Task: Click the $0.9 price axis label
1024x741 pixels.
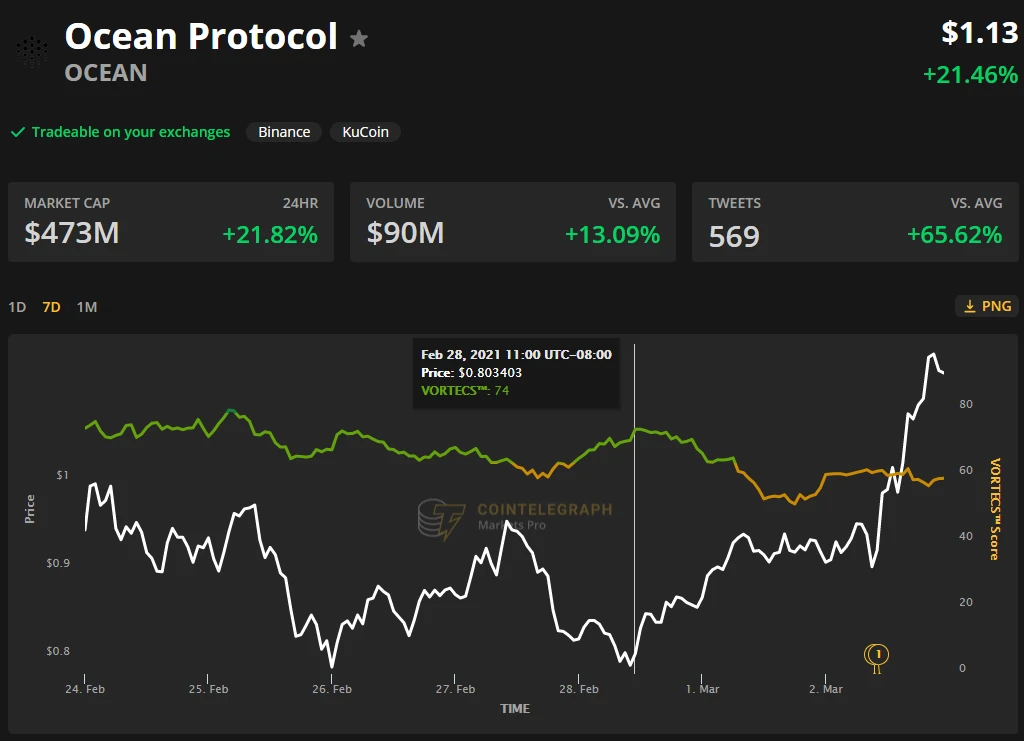Action: click(57, 563)
